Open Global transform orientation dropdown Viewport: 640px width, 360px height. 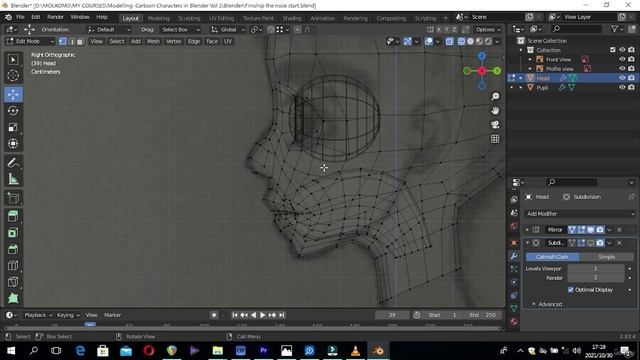tap(228, 29)
